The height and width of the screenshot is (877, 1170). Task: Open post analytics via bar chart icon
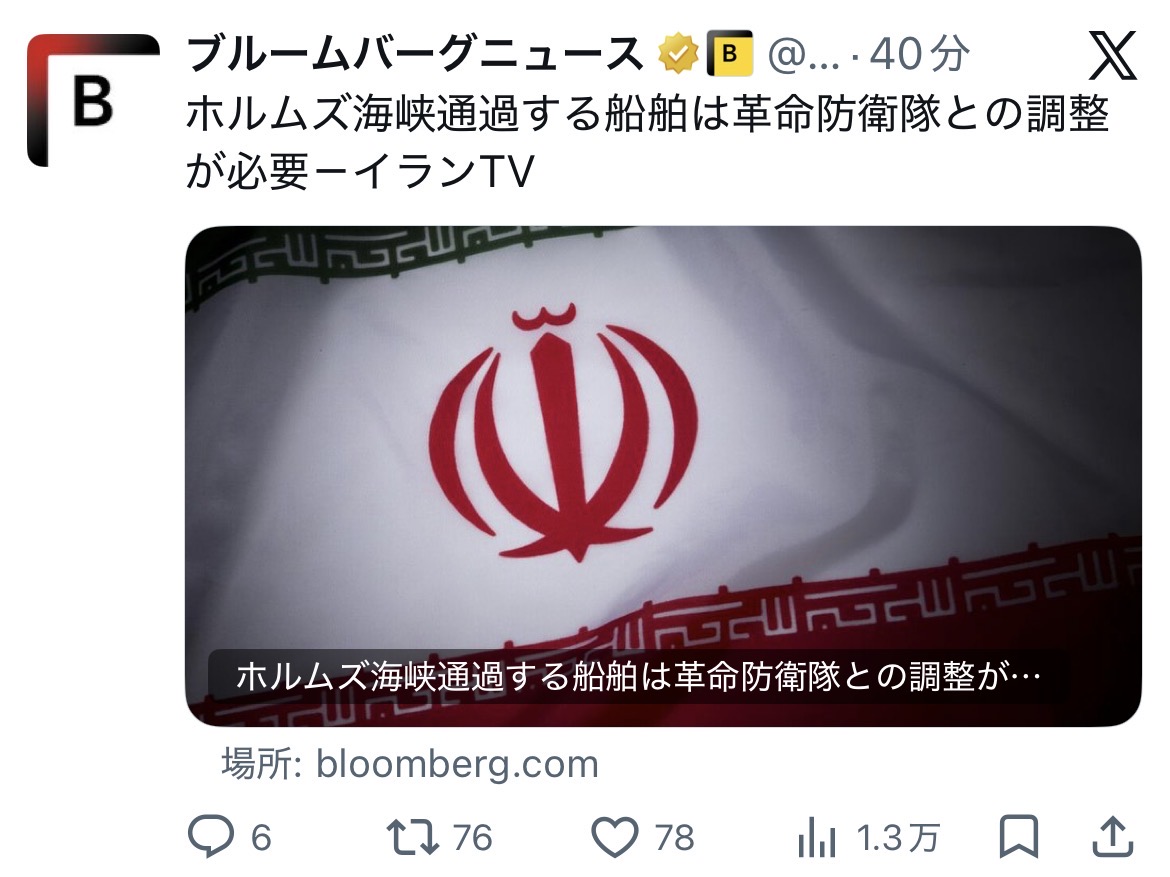pyautogui.click(x=816, y=837)
